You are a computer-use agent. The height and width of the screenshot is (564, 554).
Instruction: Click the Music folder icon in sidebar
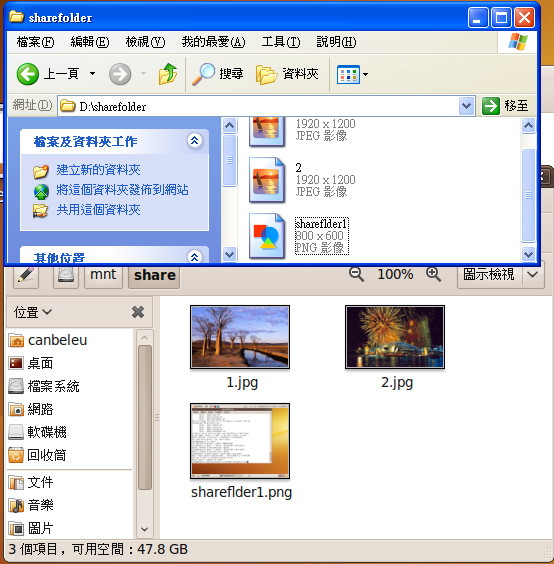point(16,505)
